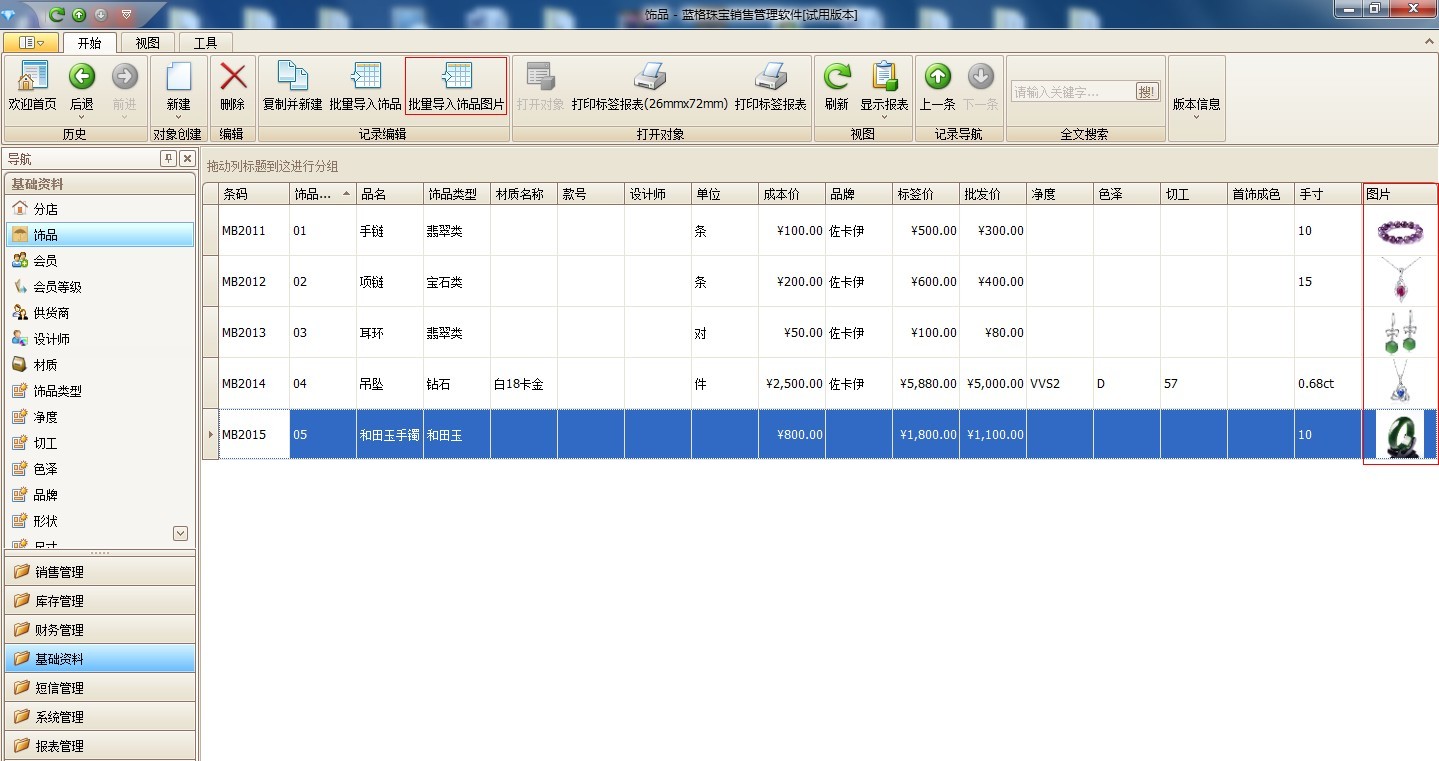Click the 欢迎首页 home icon
The image size is (1439, 761).
[32, 78]
